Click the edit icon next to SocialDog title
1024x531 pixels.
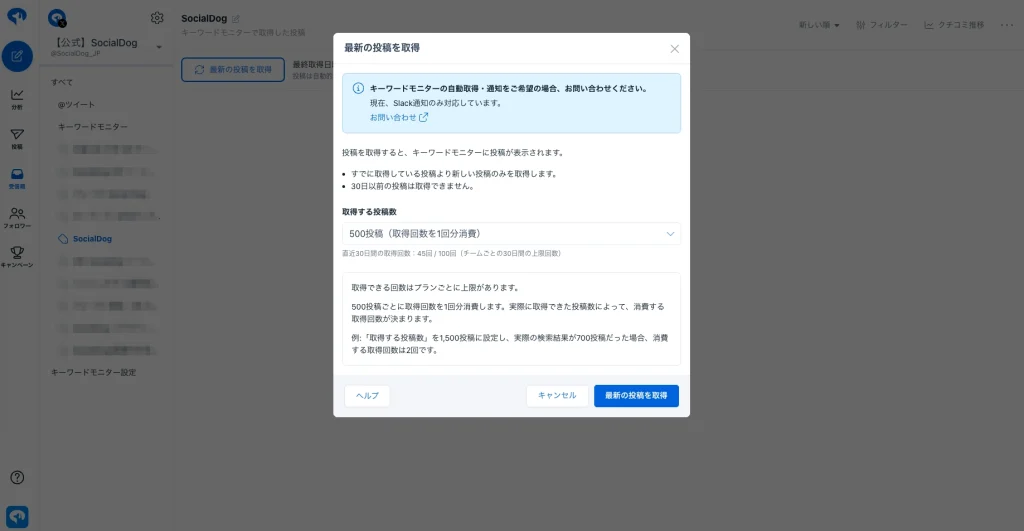pyautogui.click(x=236, y=19)
